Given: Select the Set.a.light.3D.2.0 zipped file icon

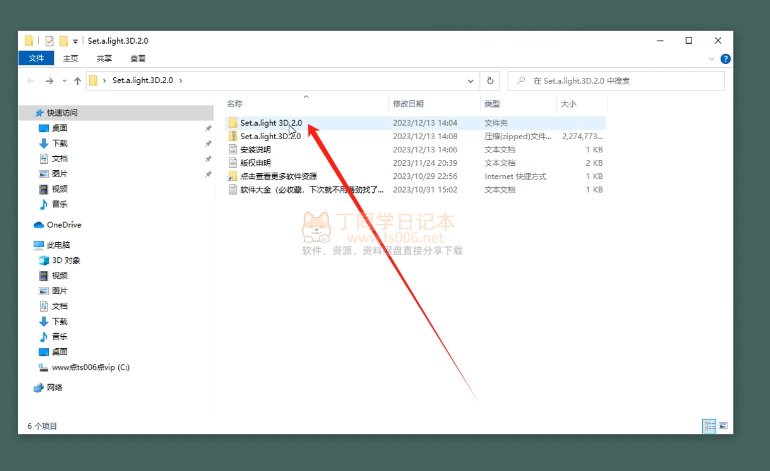Looking at the screenshot, I should point(233,136).
